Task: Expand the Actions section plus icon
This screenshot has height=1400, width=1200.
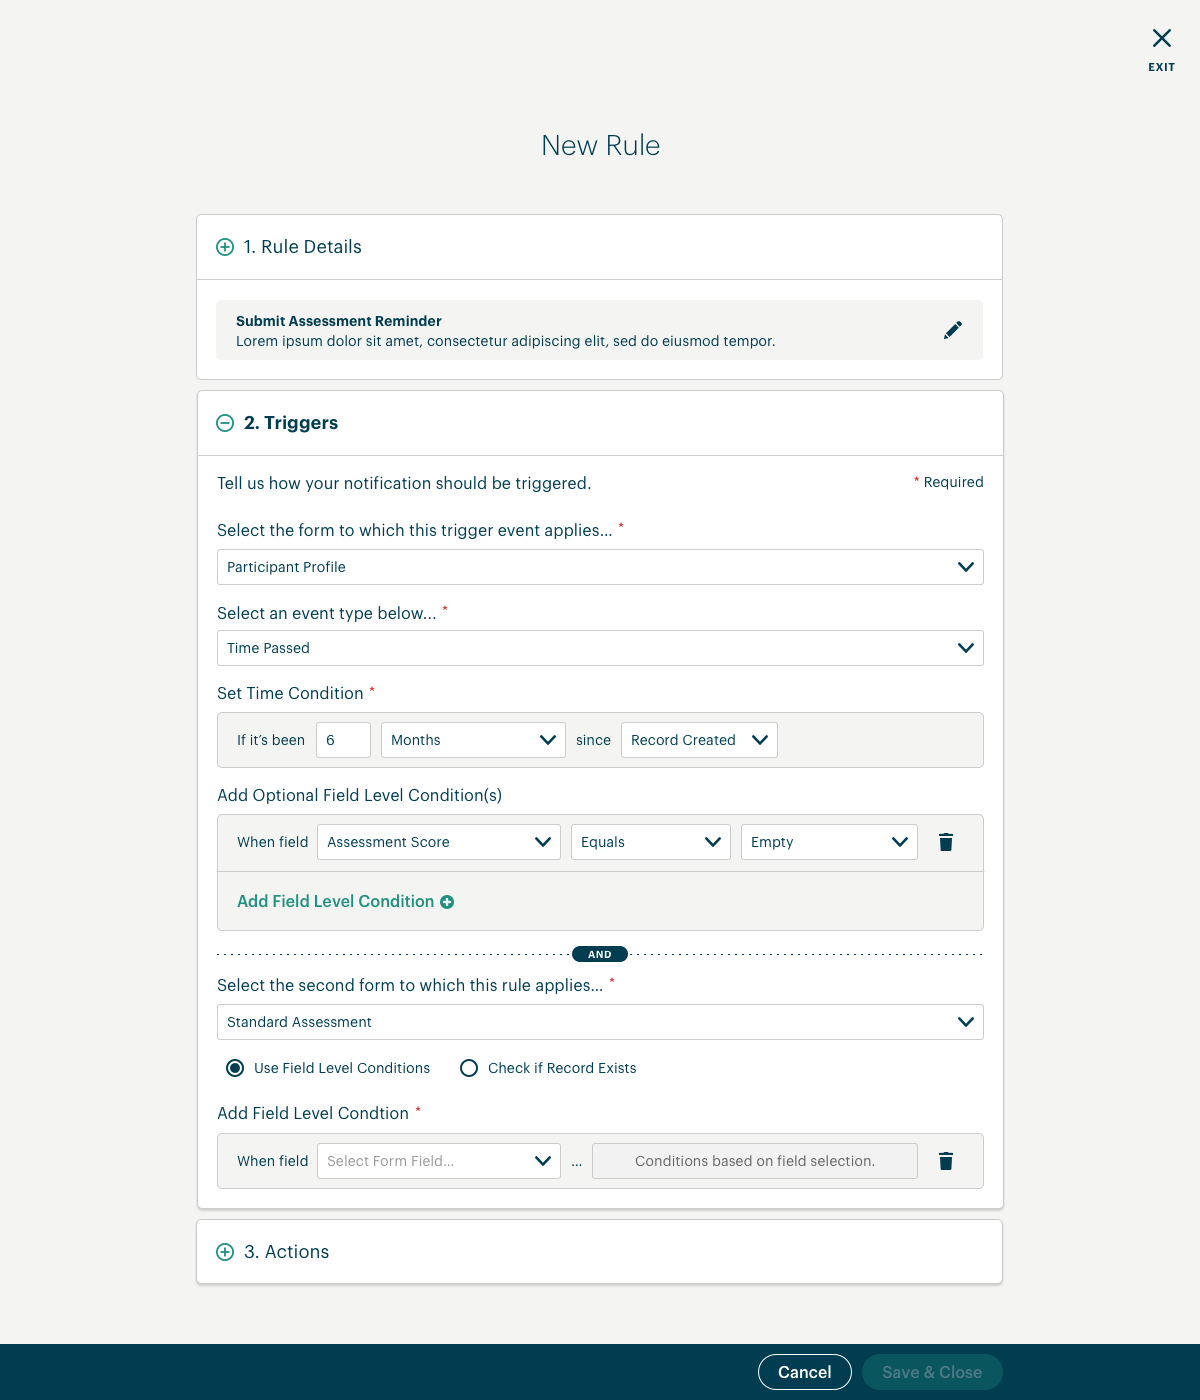Action: coord(225,1252)
